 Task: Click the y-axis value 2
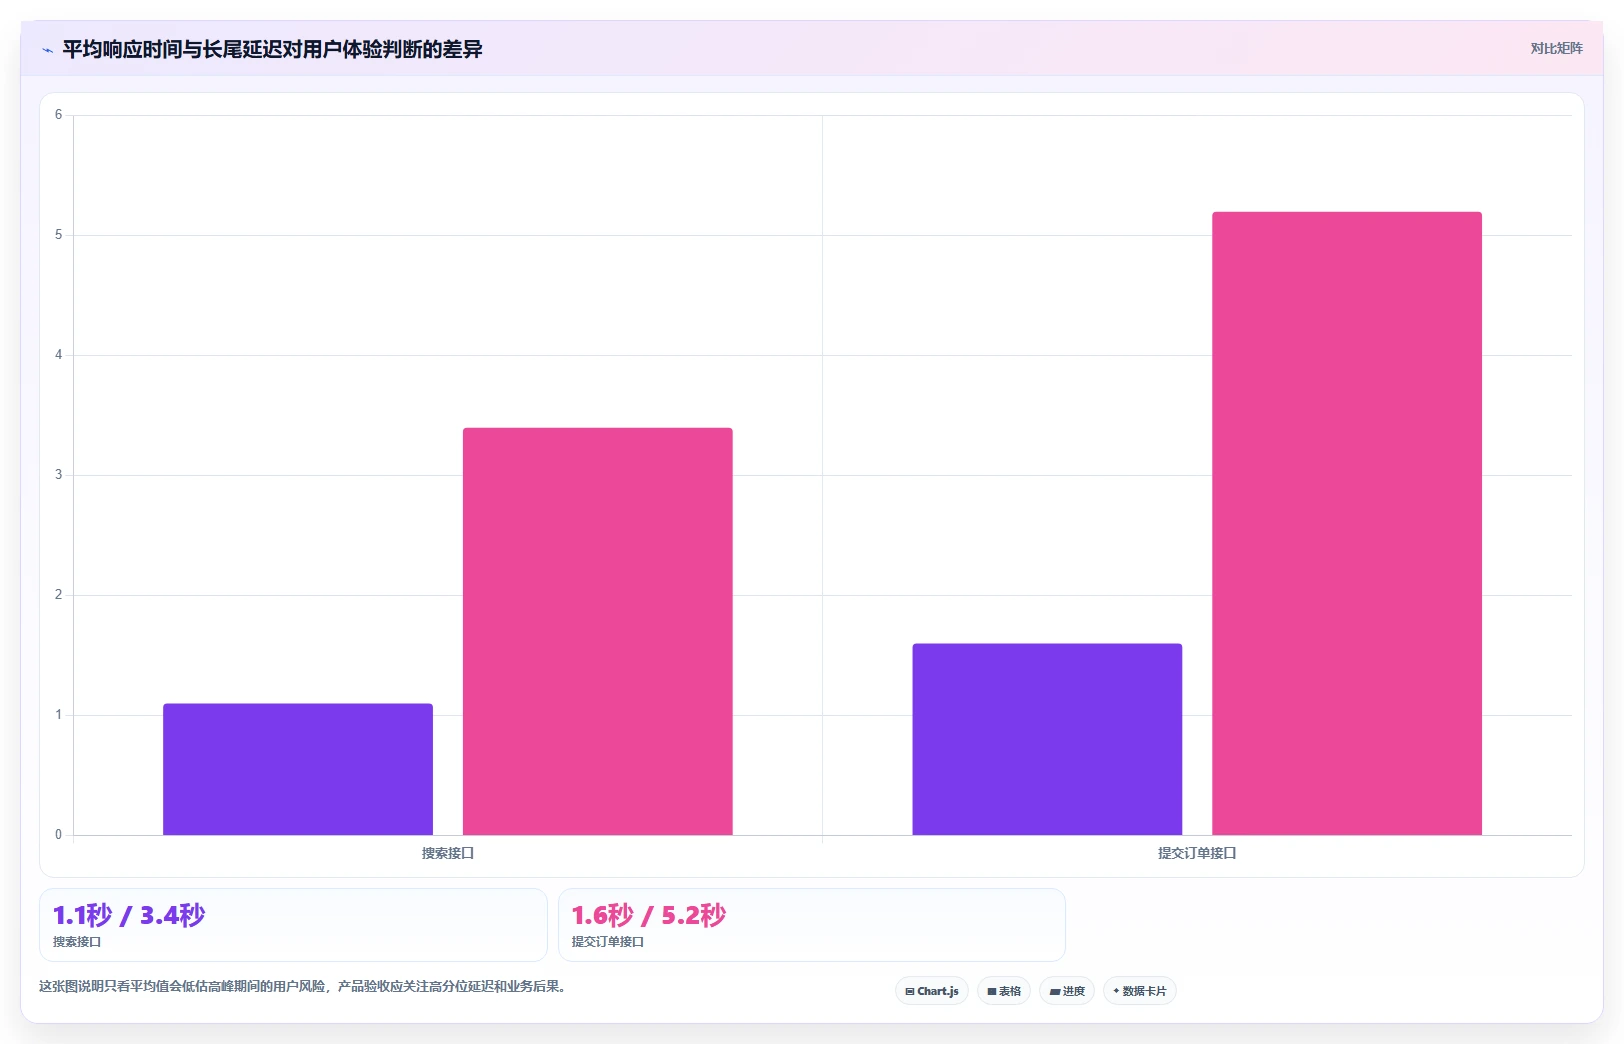pyautogui.click(x=58, y=595)
